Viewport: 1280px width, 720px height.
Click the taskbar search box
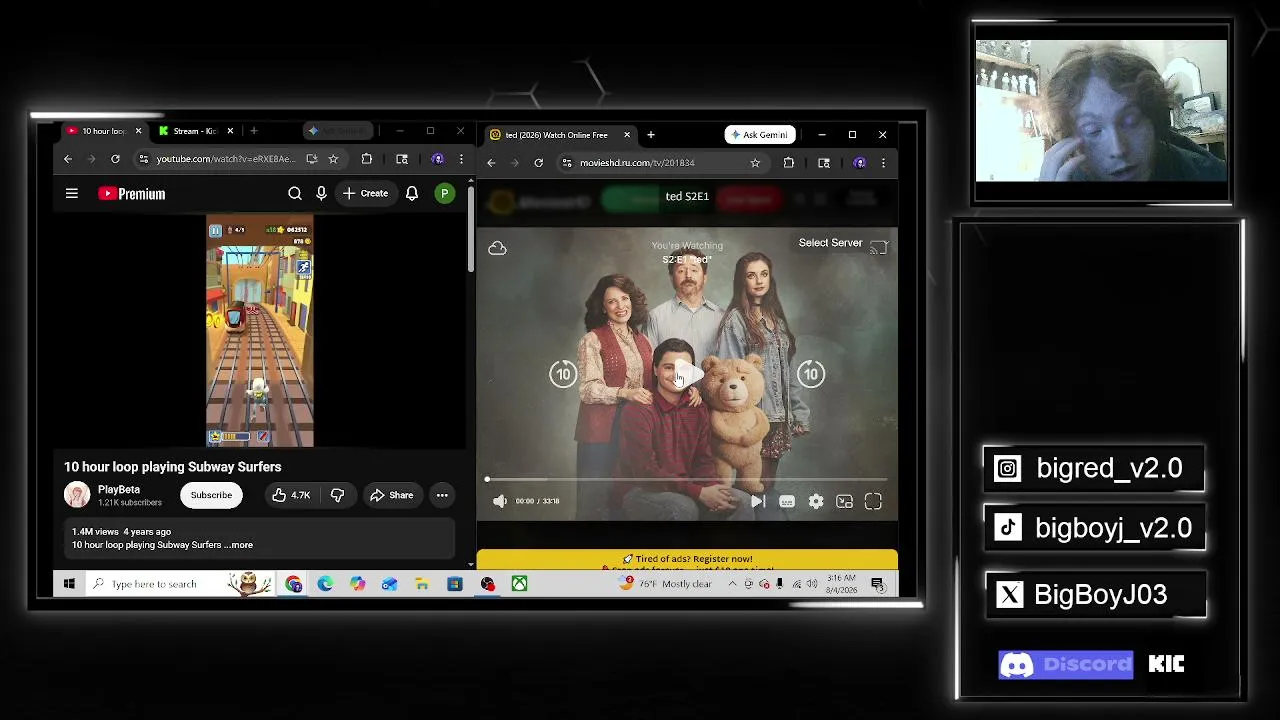[x=182, y=584]
